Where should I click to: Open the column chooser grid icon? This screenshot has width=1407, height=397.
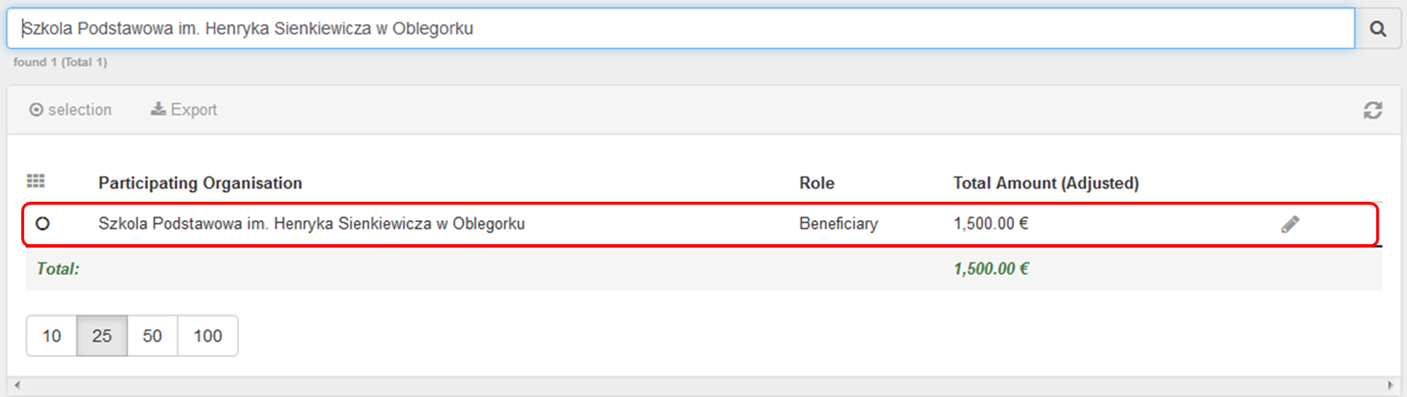36,182
